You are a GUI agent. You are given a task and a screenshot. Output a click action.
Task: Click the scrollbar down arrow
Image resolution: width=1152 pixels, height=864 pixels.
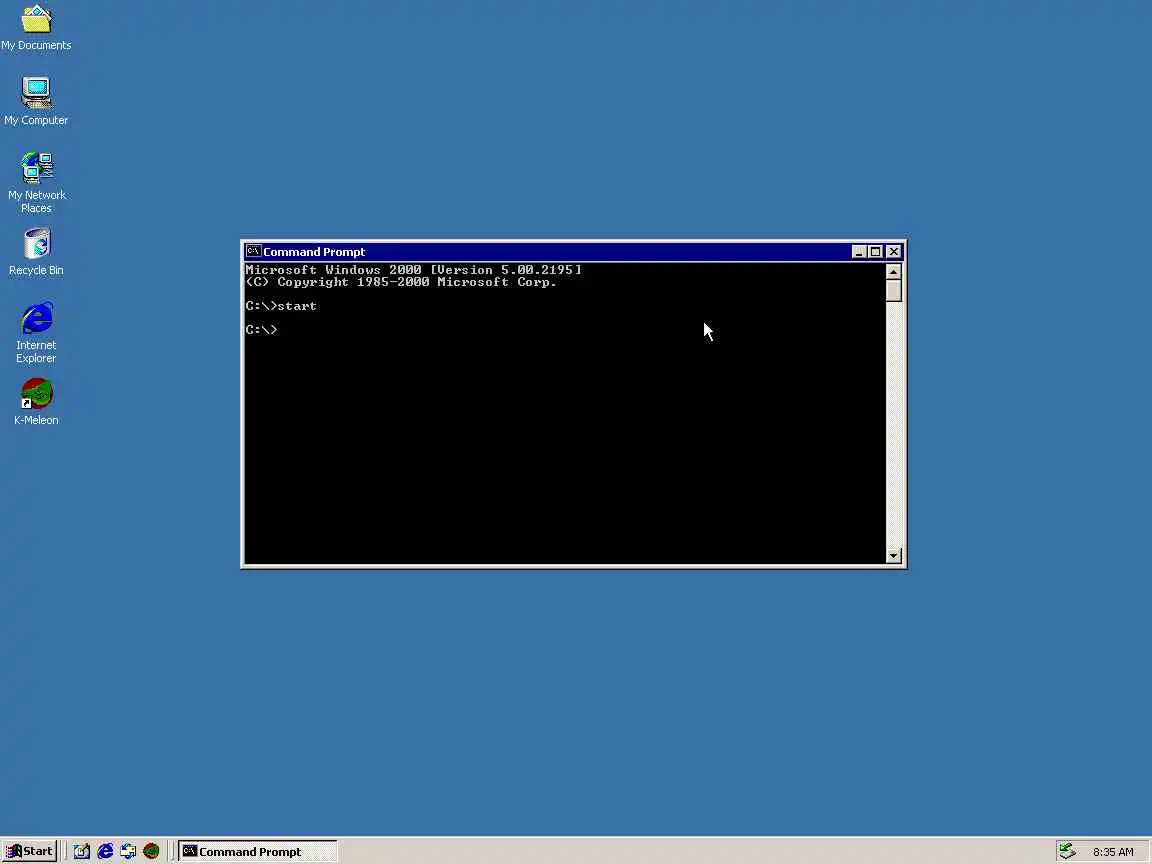click(893, 556)
